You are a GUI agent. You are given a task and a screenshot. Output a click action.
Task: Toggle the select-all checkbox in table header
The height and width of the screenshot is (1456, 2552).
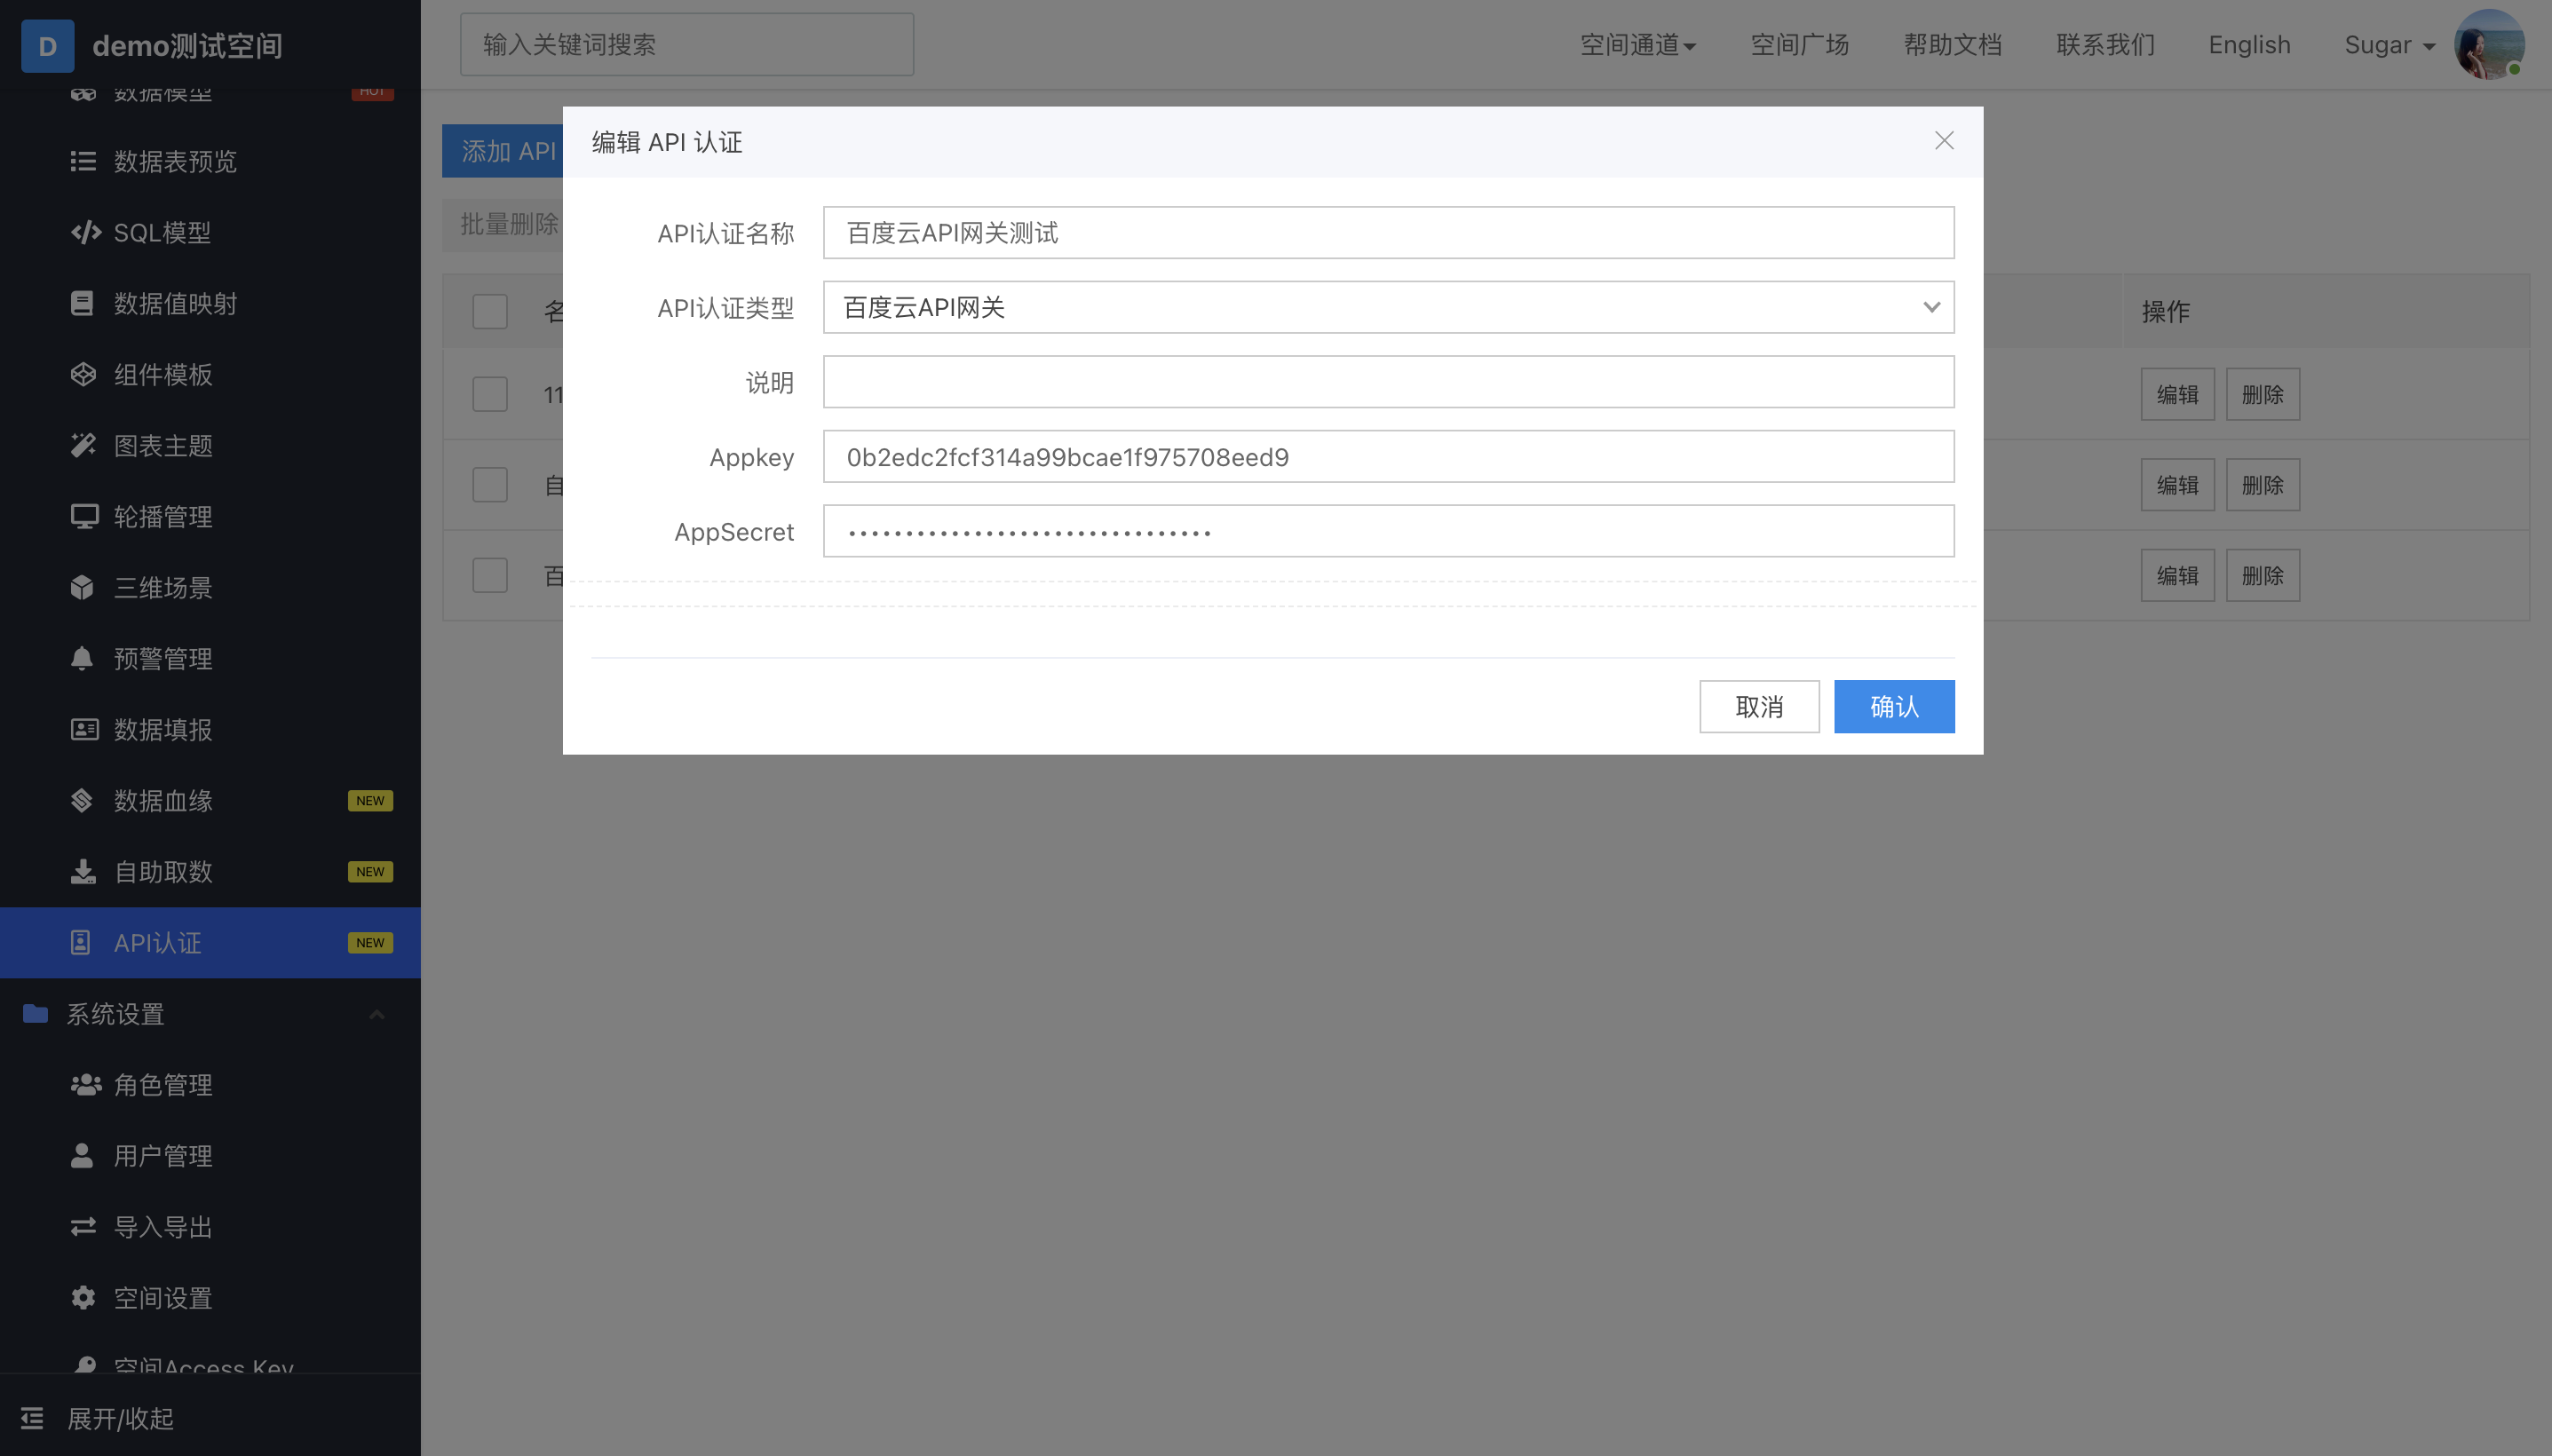(490, 311)
